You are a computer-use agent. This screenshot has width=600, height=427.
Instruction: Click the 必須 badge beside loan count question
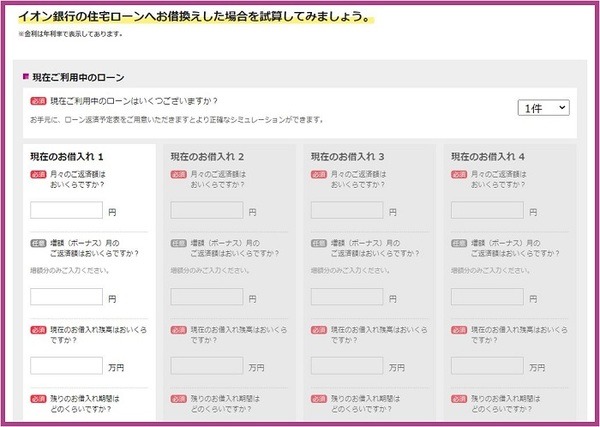point(38,101)
